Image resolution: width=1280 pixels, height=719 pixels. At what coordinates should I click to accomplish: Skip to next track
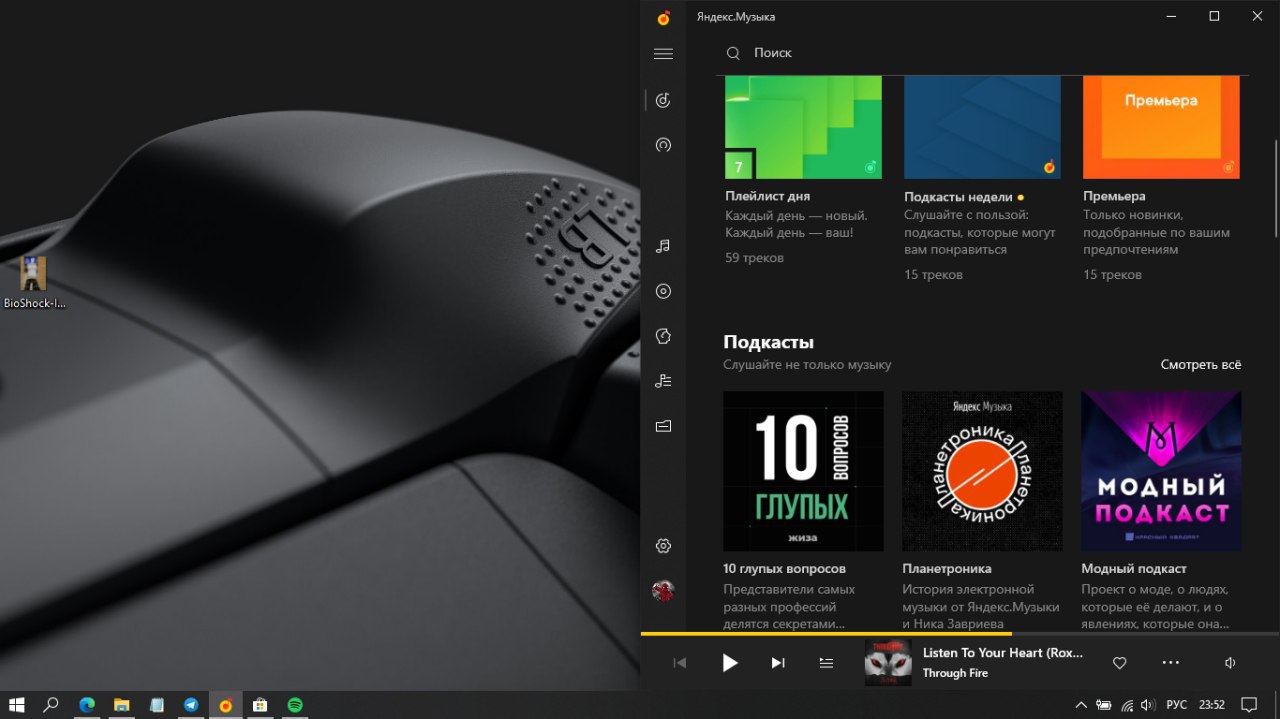point(778,662)
